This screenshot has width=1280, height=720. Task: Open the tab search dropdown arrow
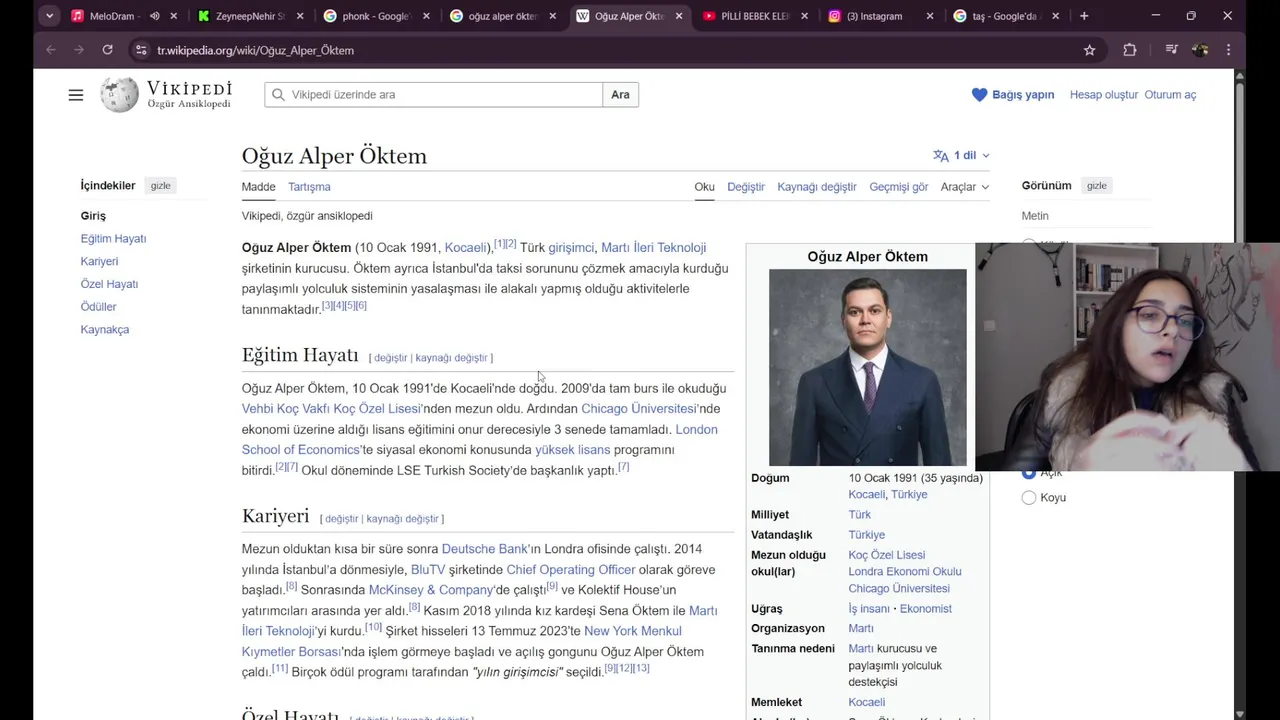point(49,16)
